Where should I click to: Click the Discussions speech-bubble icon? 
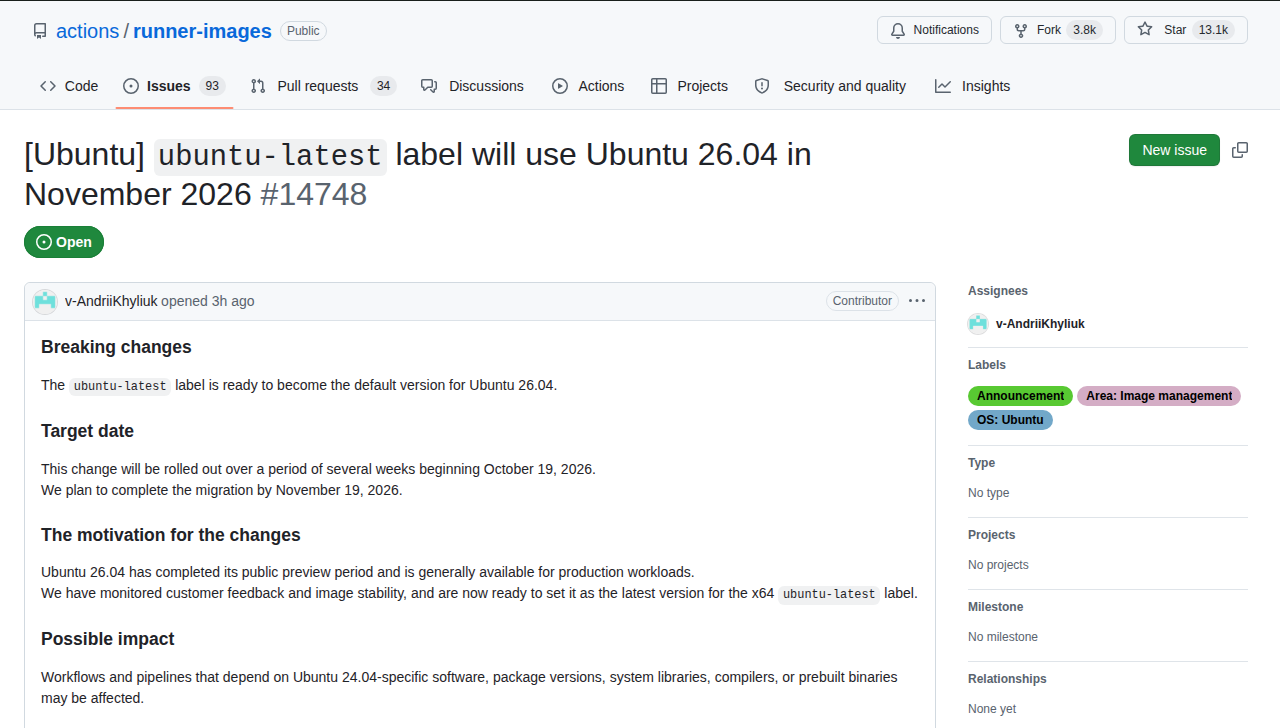tap(429, 86)
